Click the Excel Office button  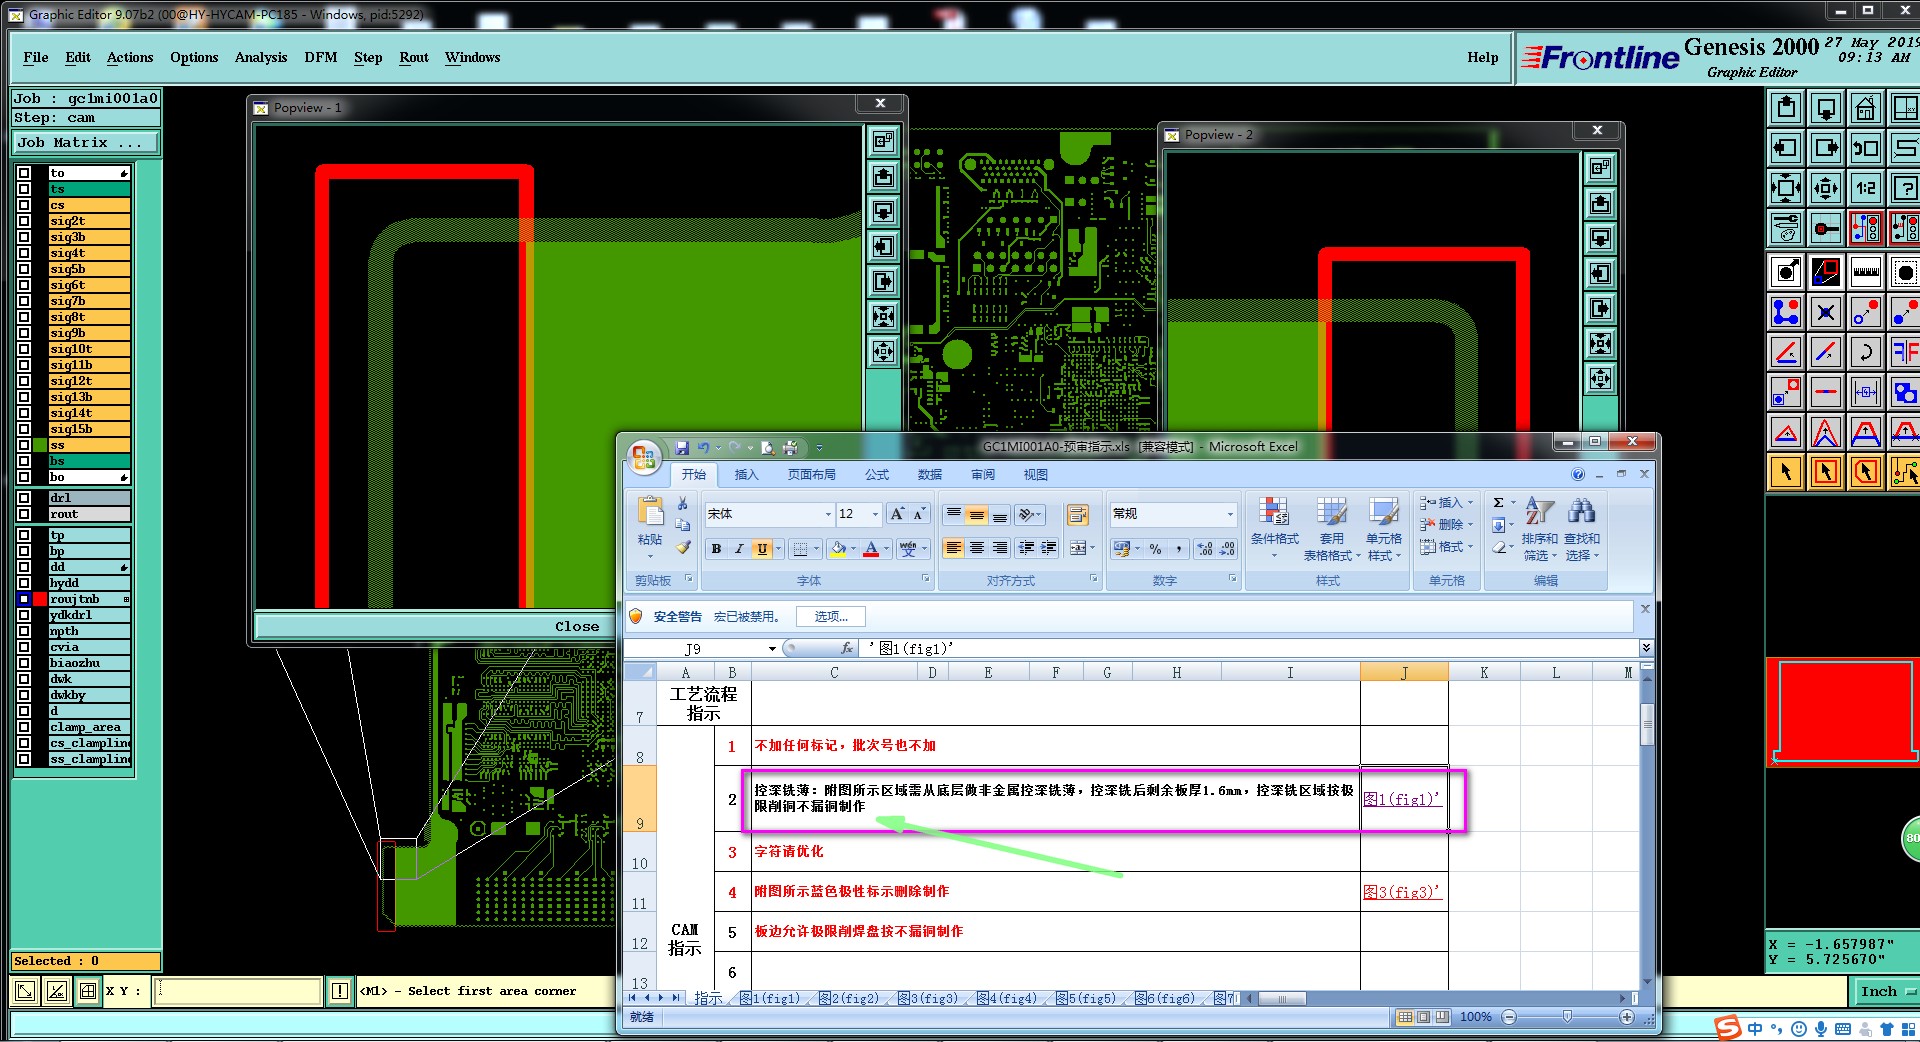tap(644, 458)
